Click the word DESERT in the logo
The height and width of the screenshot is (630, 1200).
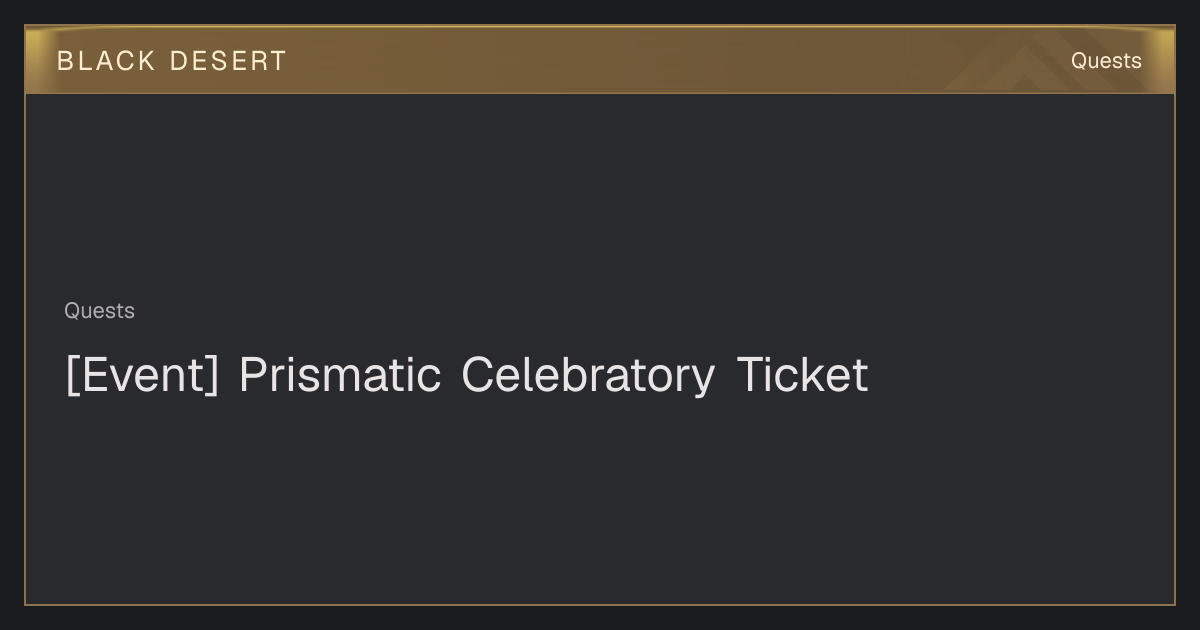pyautogui.click(x=228, y=61)
